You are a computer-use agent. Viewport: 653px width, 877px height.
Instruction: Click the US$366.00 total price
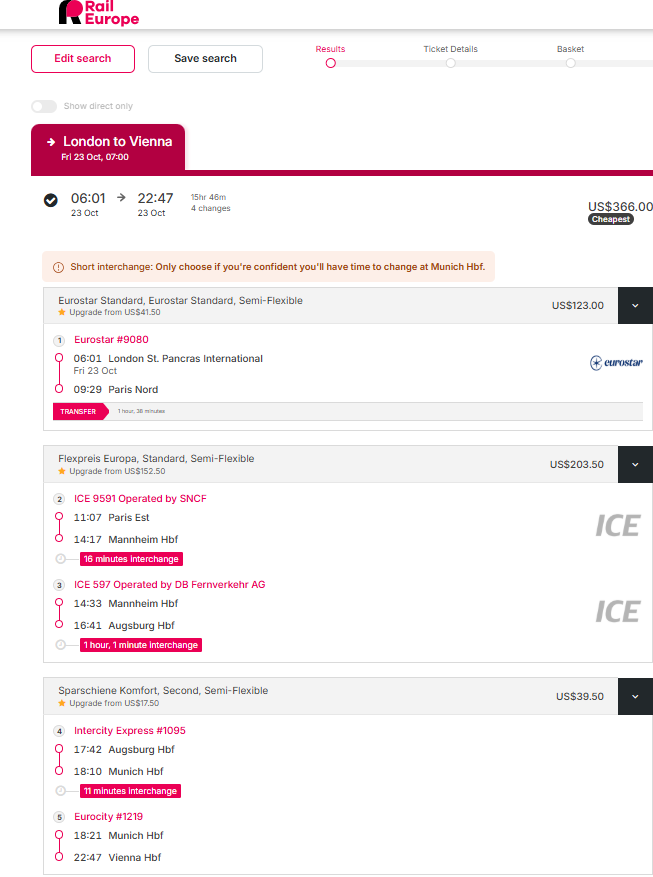[621, 206]
